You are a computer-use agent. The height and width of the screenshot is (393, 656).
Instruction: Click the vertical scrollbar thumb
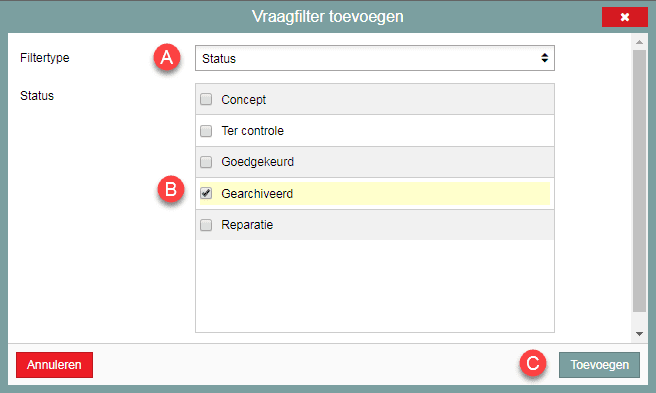tap(639, 181)
